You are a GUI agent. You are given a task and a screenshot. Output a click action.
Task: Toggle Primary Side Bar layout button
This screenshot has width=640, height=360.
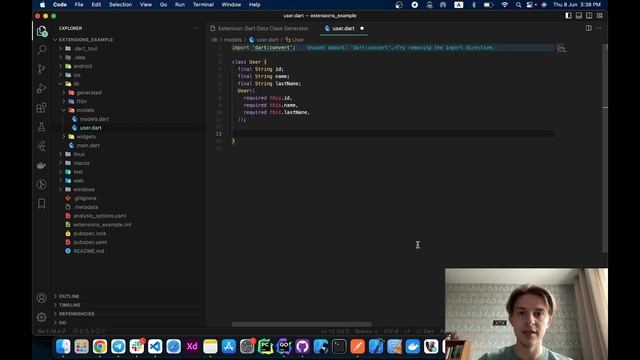[x=568, y=16]
